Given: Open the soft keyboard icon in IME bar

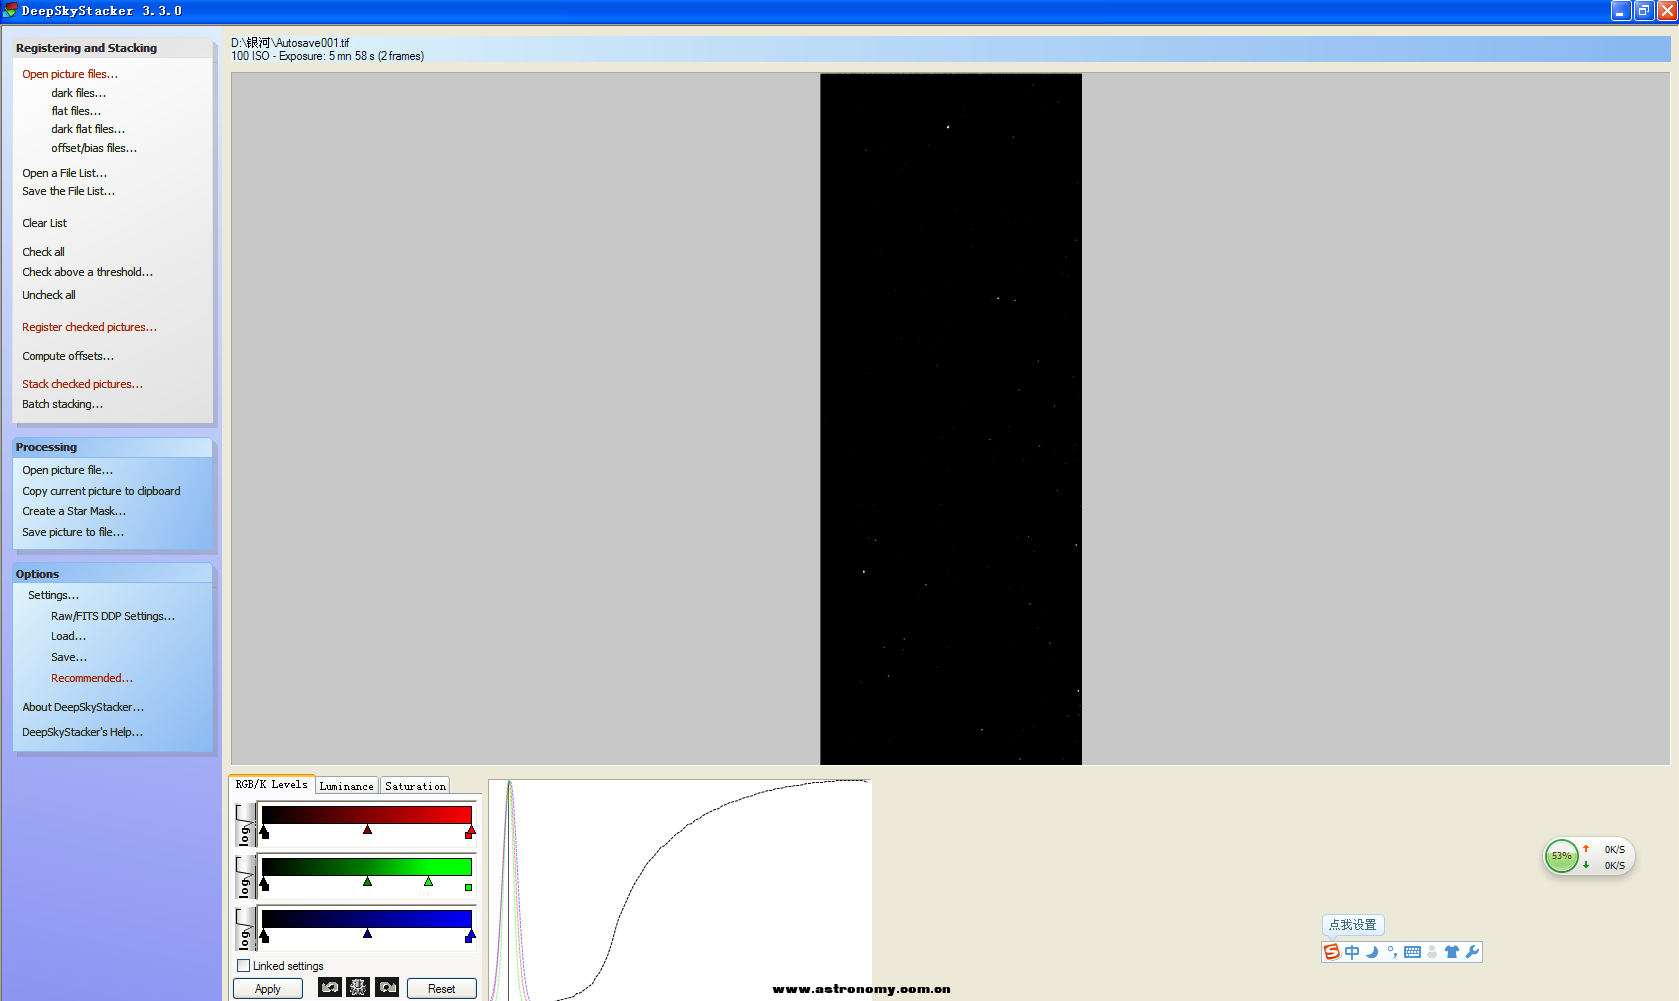Looking at the screenshot, I should [x=1412, y=952].
